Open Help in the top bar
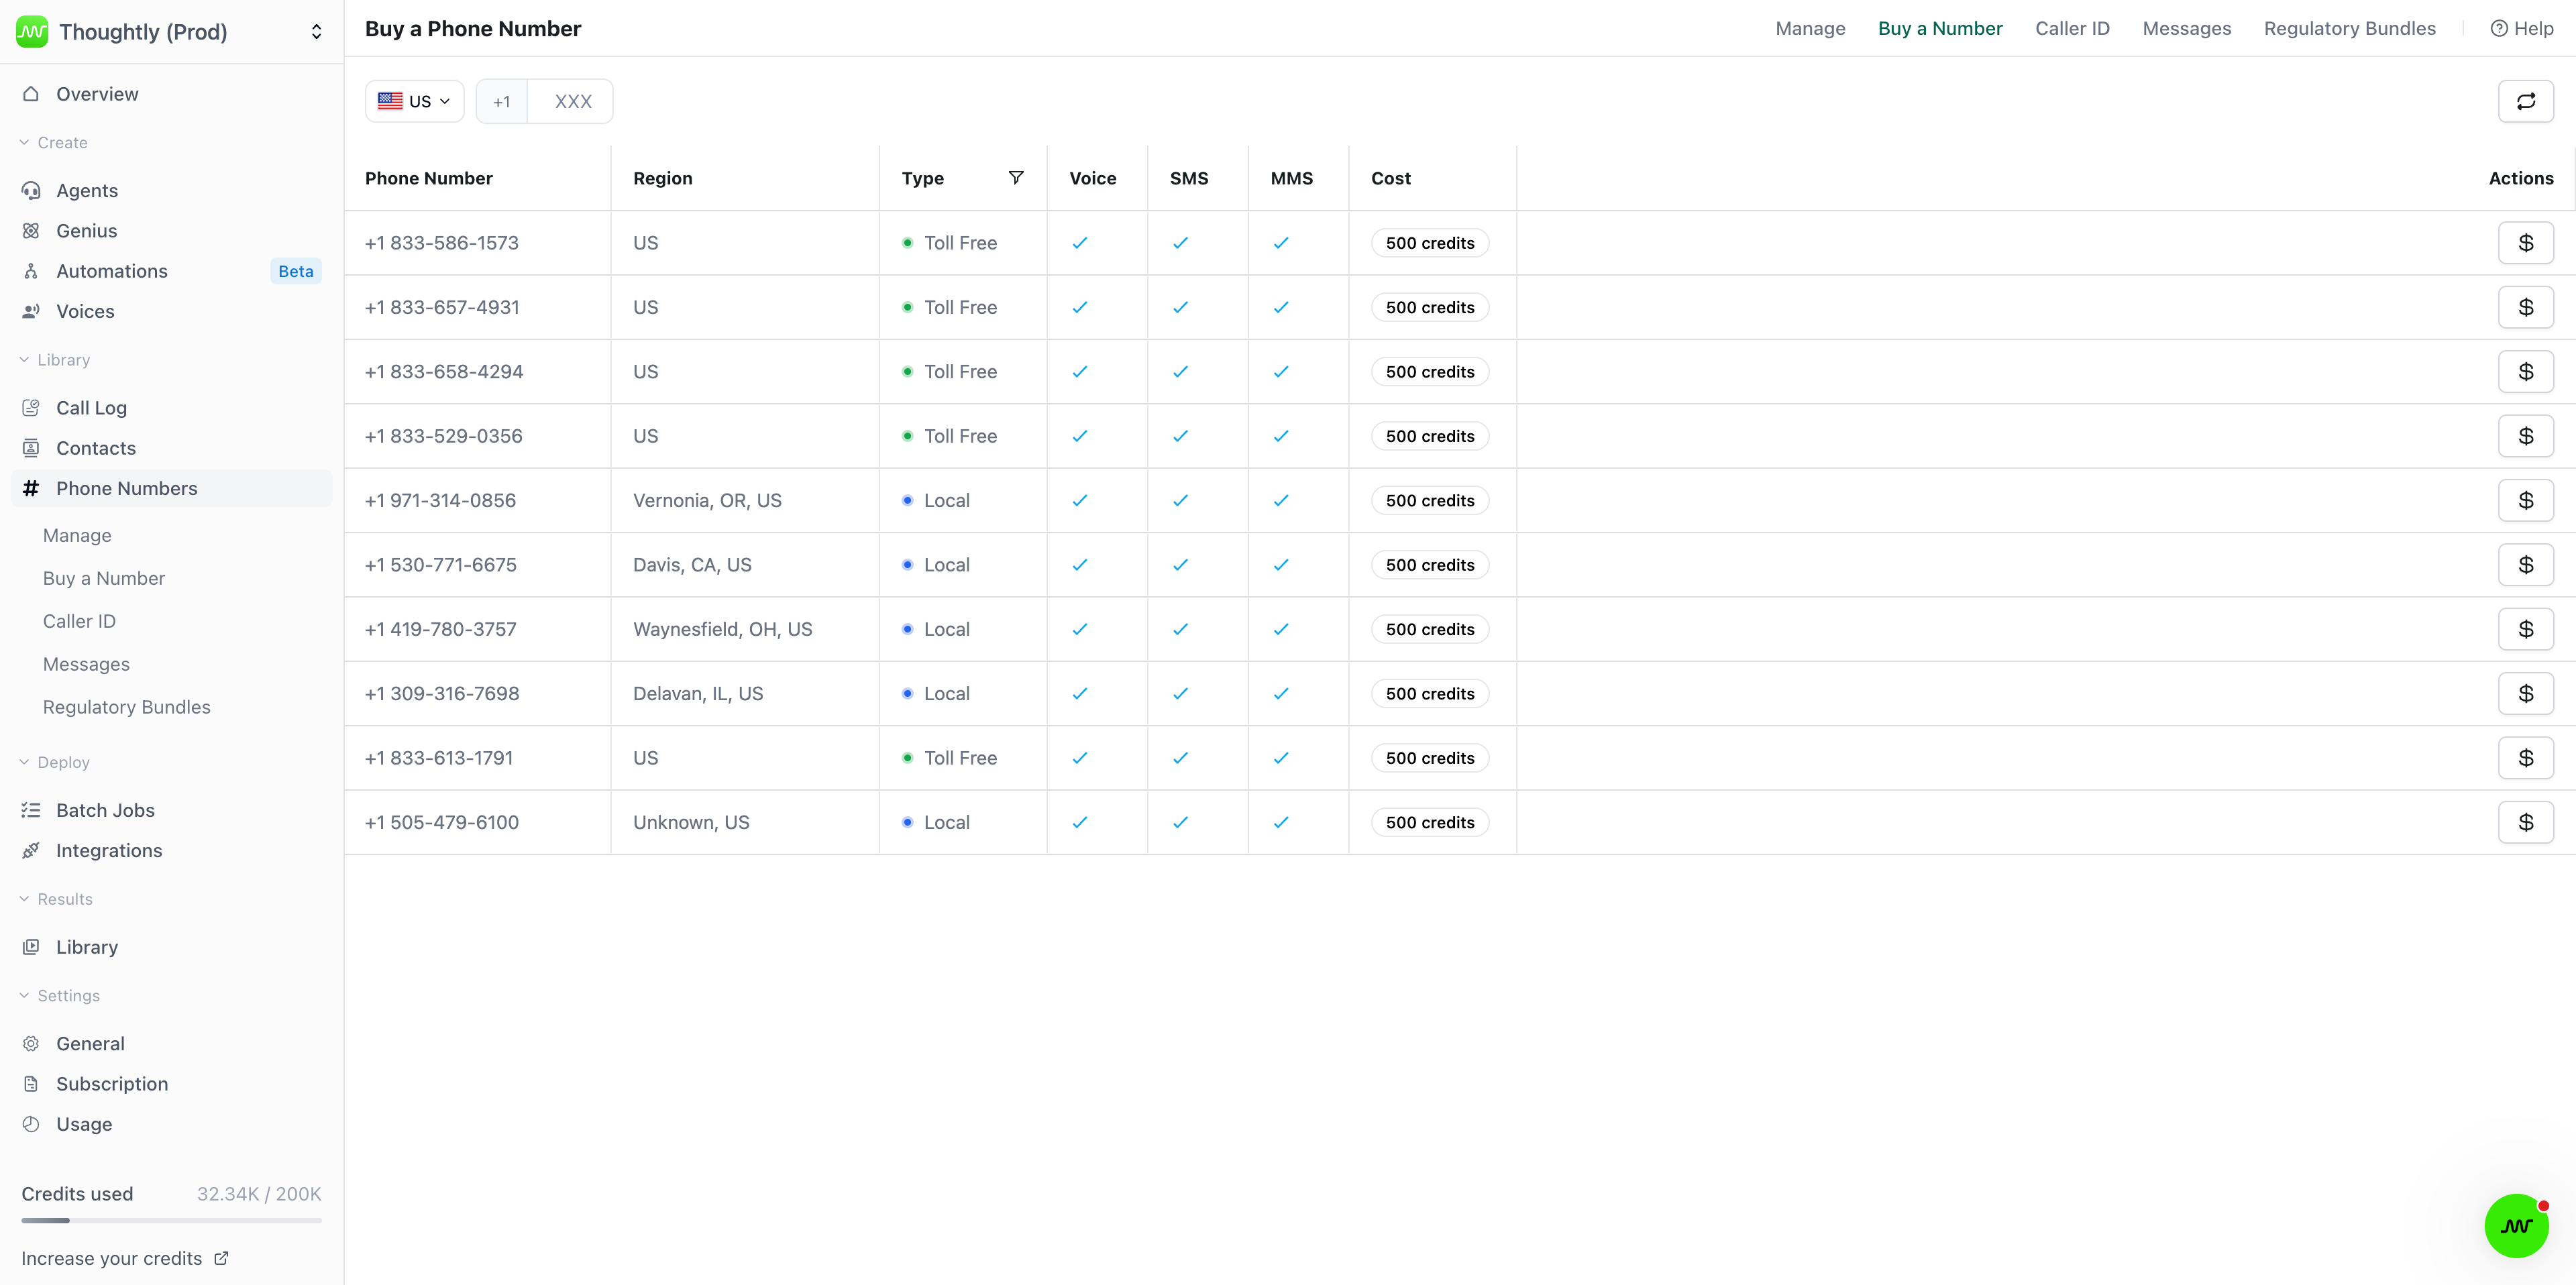2576x1285 pixels. (x=2521, y=28)
